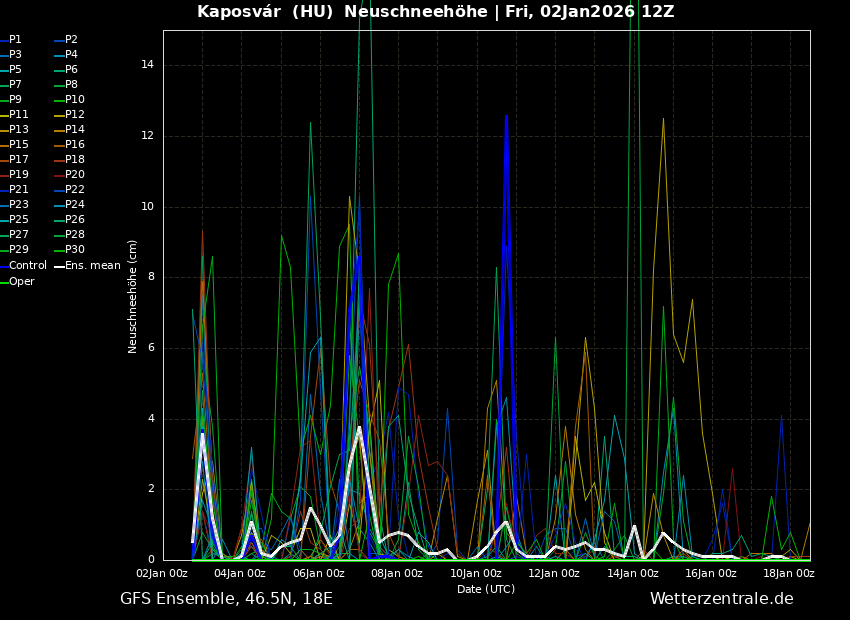
Task: Click the P30 legend label
Action: [75, 250]
